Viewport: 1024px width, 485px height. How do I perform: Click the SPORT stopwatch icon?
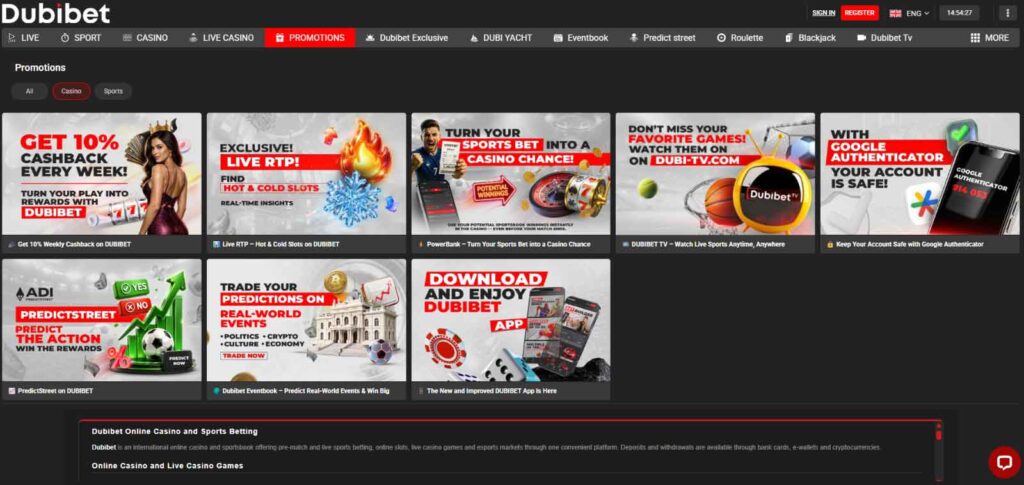pos(65,38)
